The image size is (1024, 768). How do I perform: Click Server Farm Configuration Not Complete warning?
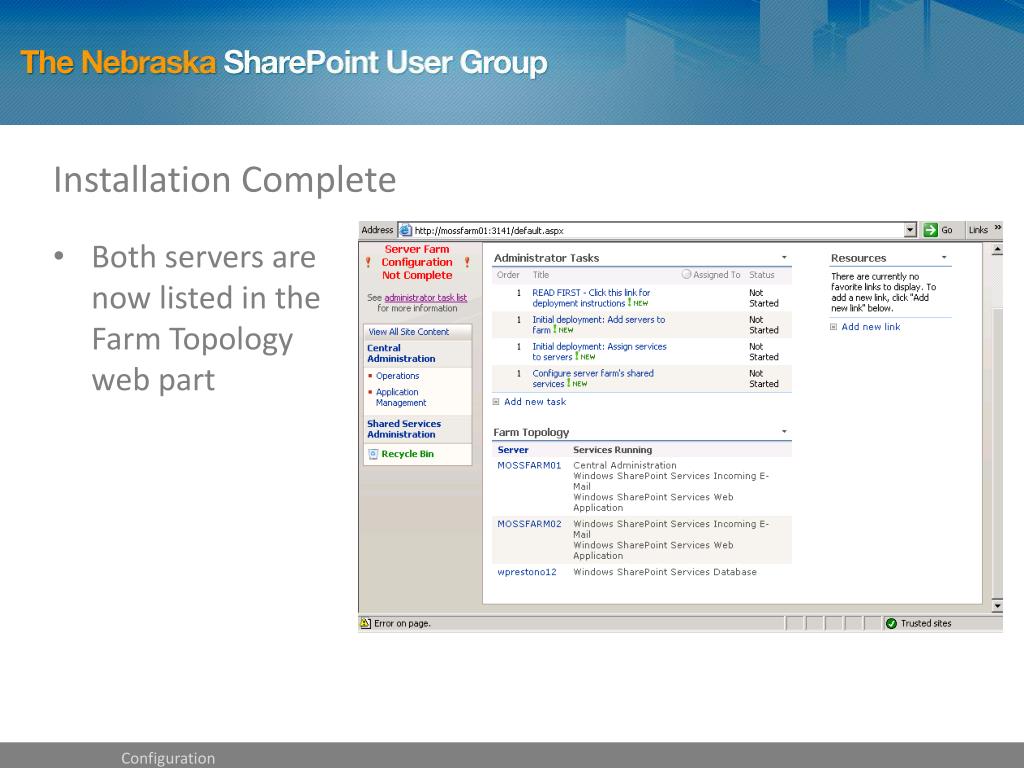[417, 262]
